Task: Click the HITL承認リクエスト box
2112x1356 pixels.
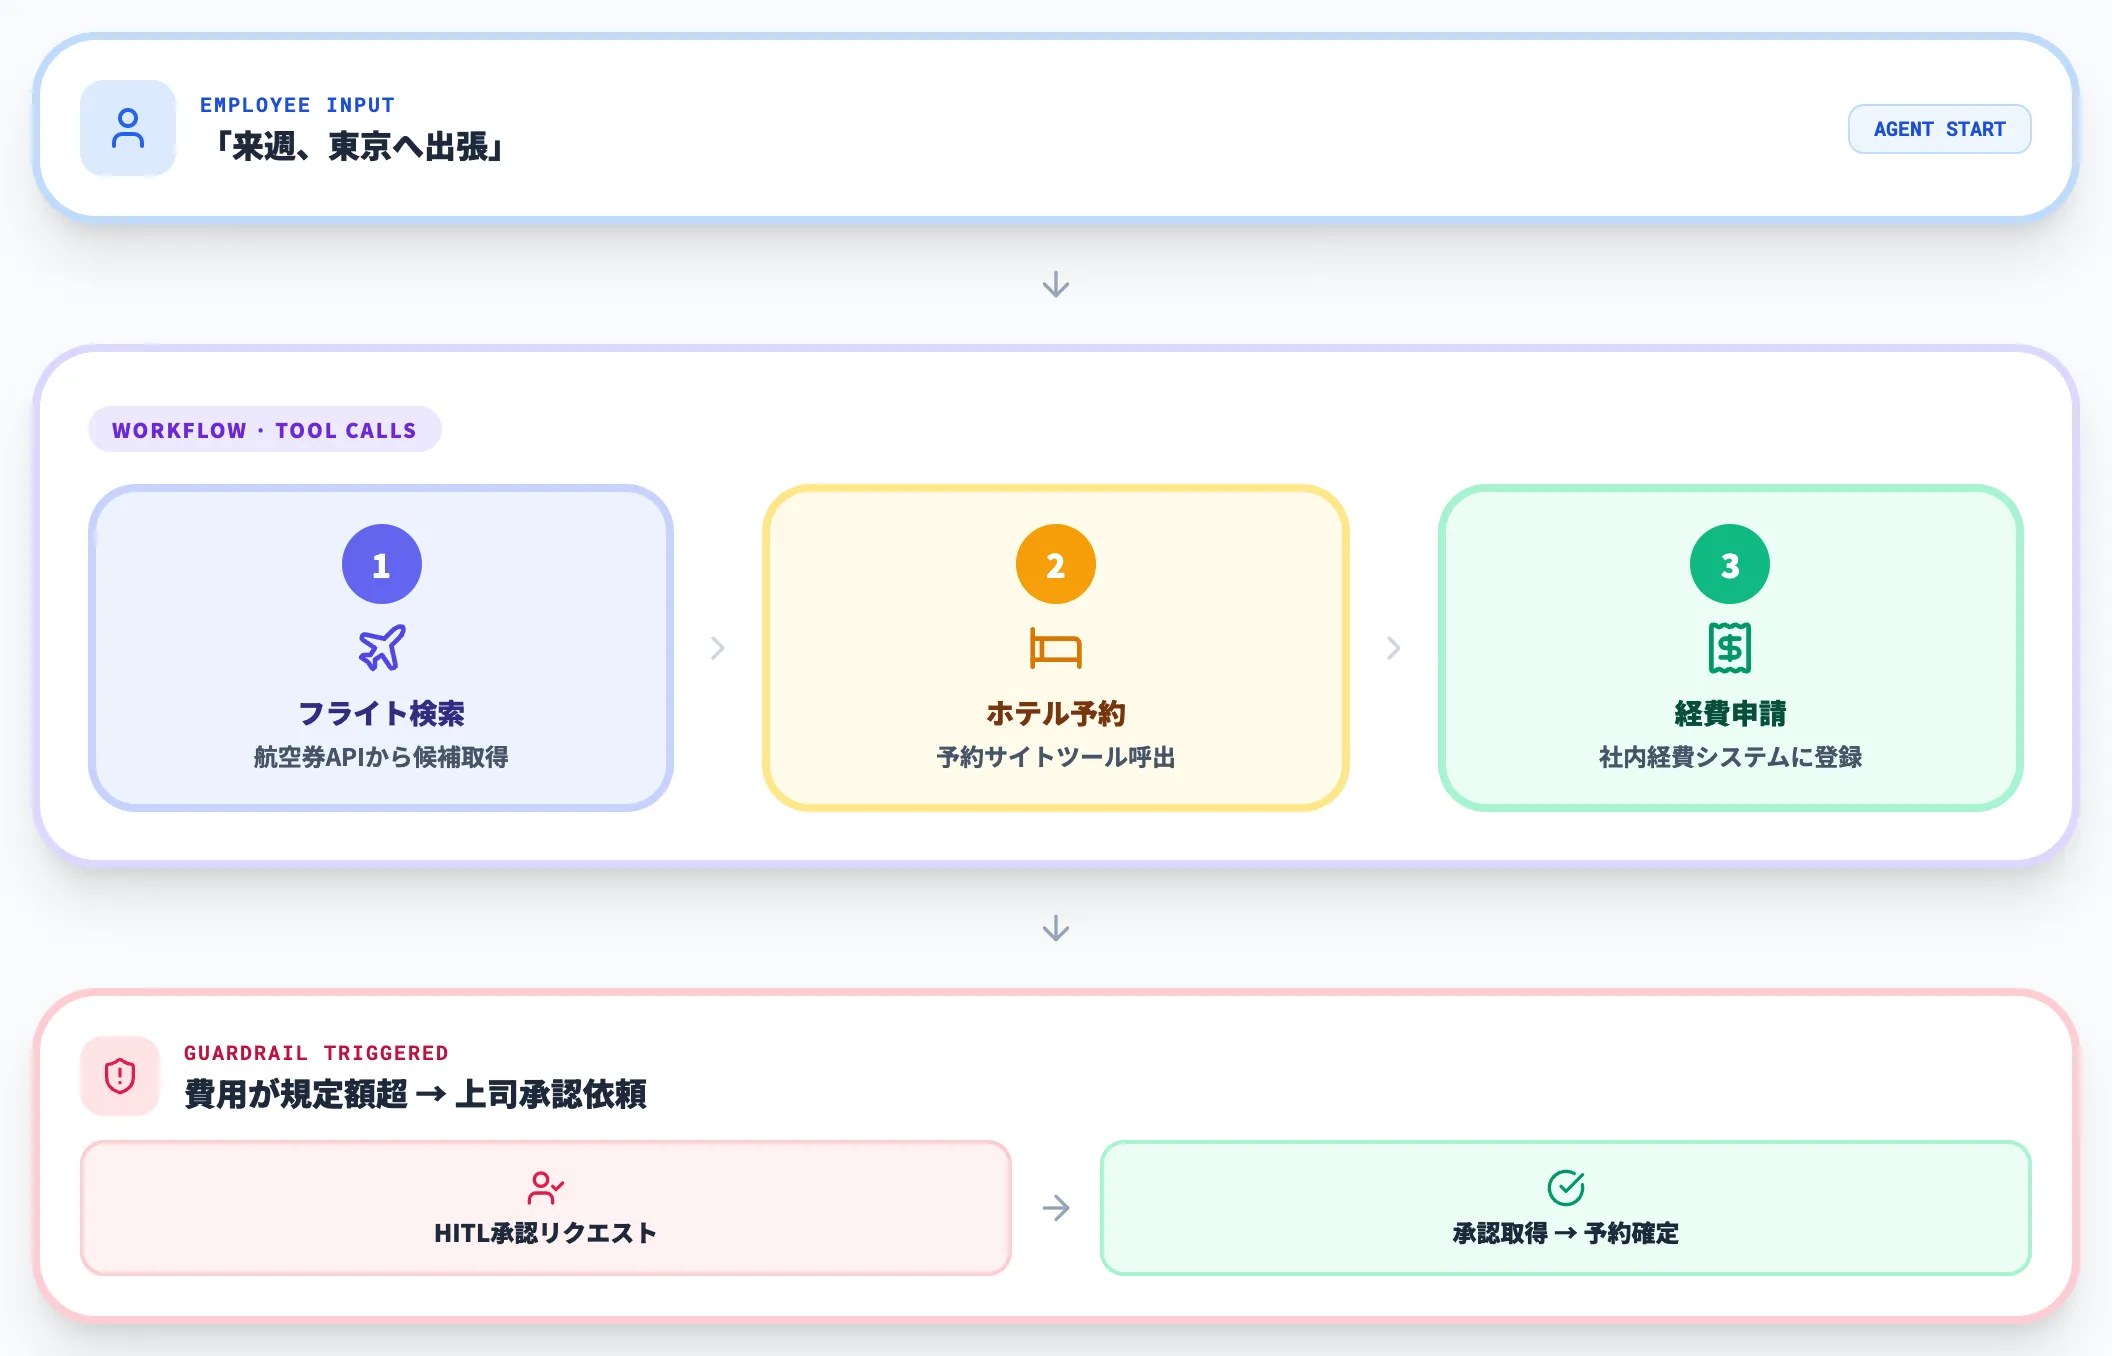Action: tap(545, 1208)
